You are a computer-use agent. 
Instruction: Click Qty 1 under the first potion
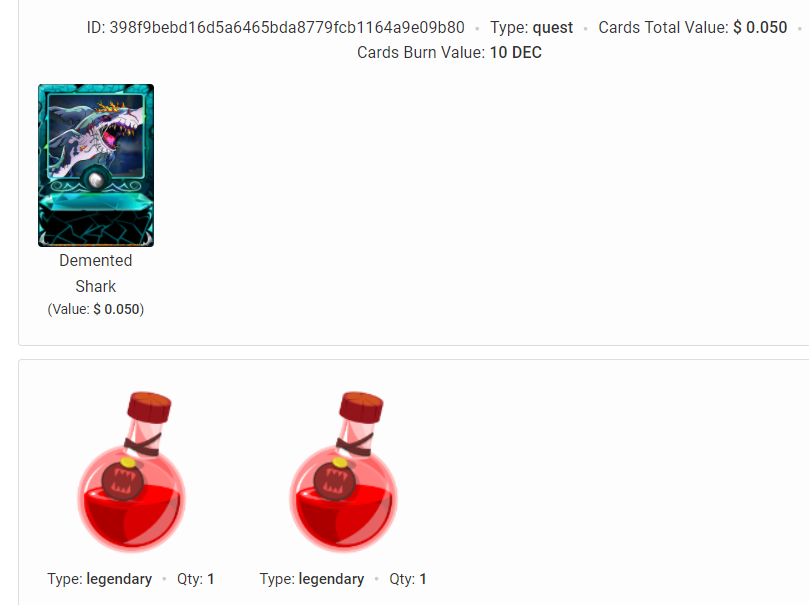point(196,579)
